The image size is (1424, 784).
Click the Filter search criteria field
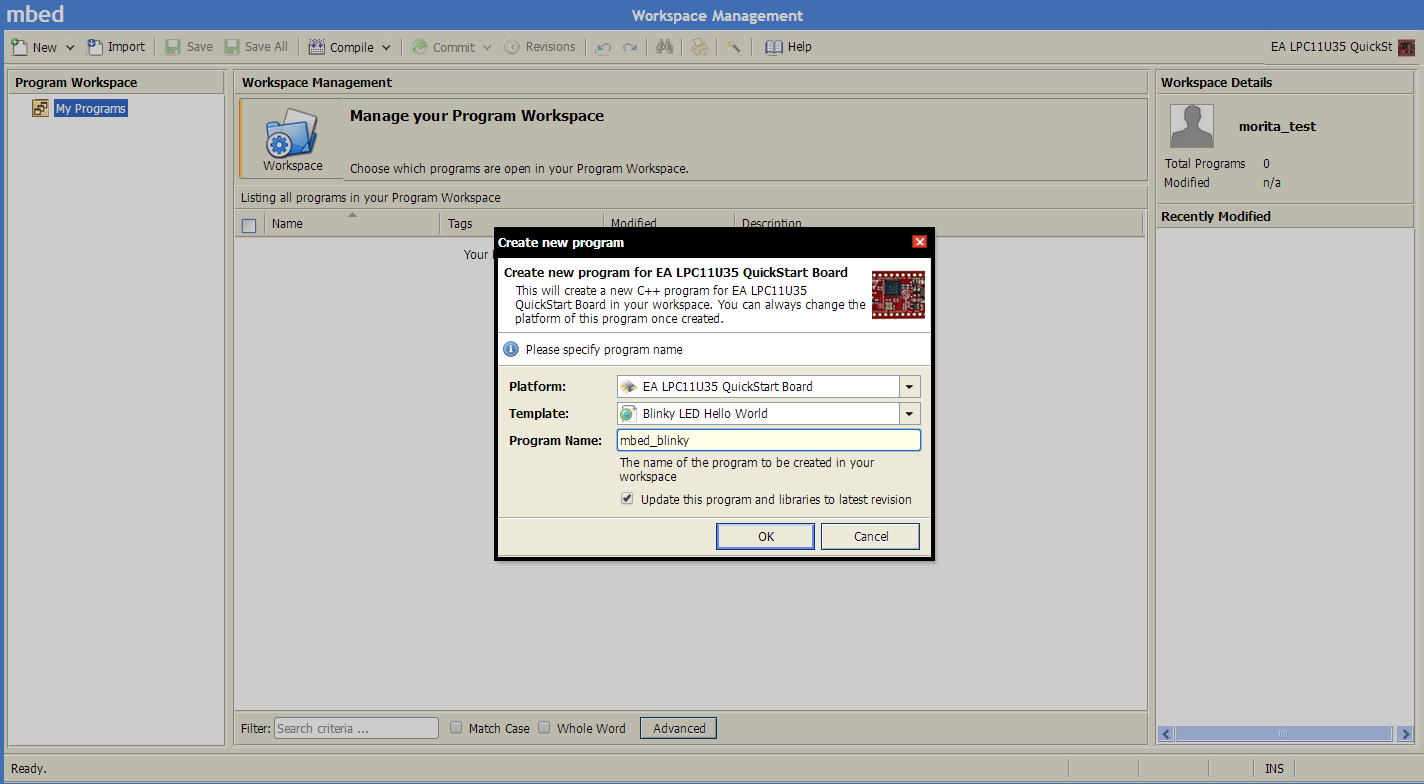tap(356, 728)
